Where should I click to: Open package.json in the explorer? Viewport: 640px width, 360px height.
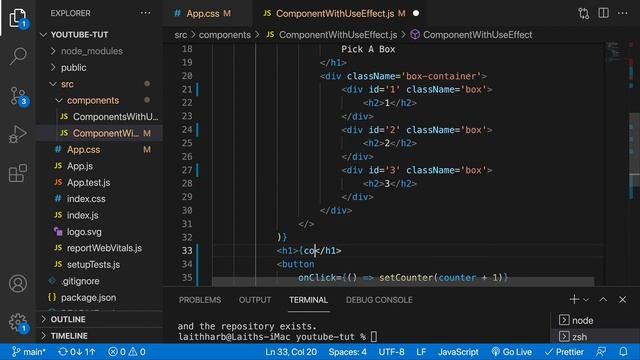[x=99, y=298]
